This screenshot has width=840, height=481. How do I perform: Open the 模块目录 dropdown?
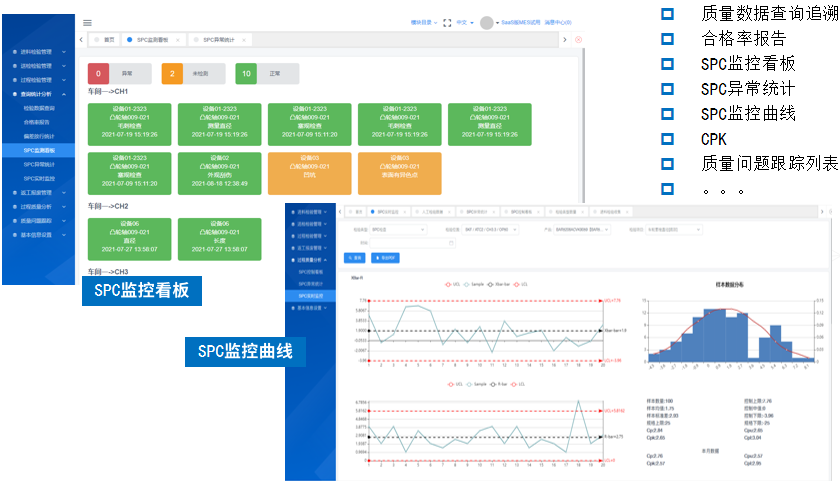(425, 22)
